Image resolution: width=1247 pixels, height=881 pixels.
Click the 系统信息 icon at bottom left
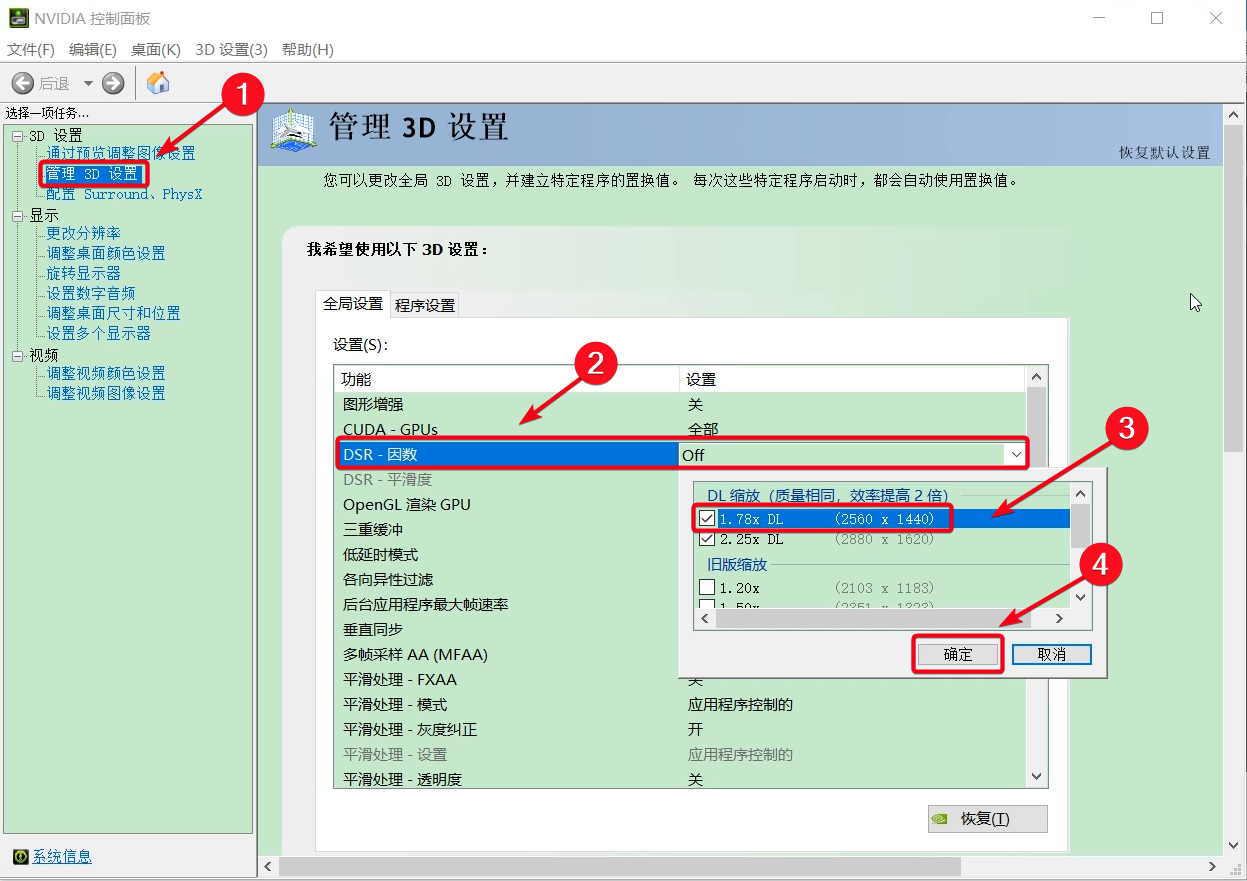point(20,857)
